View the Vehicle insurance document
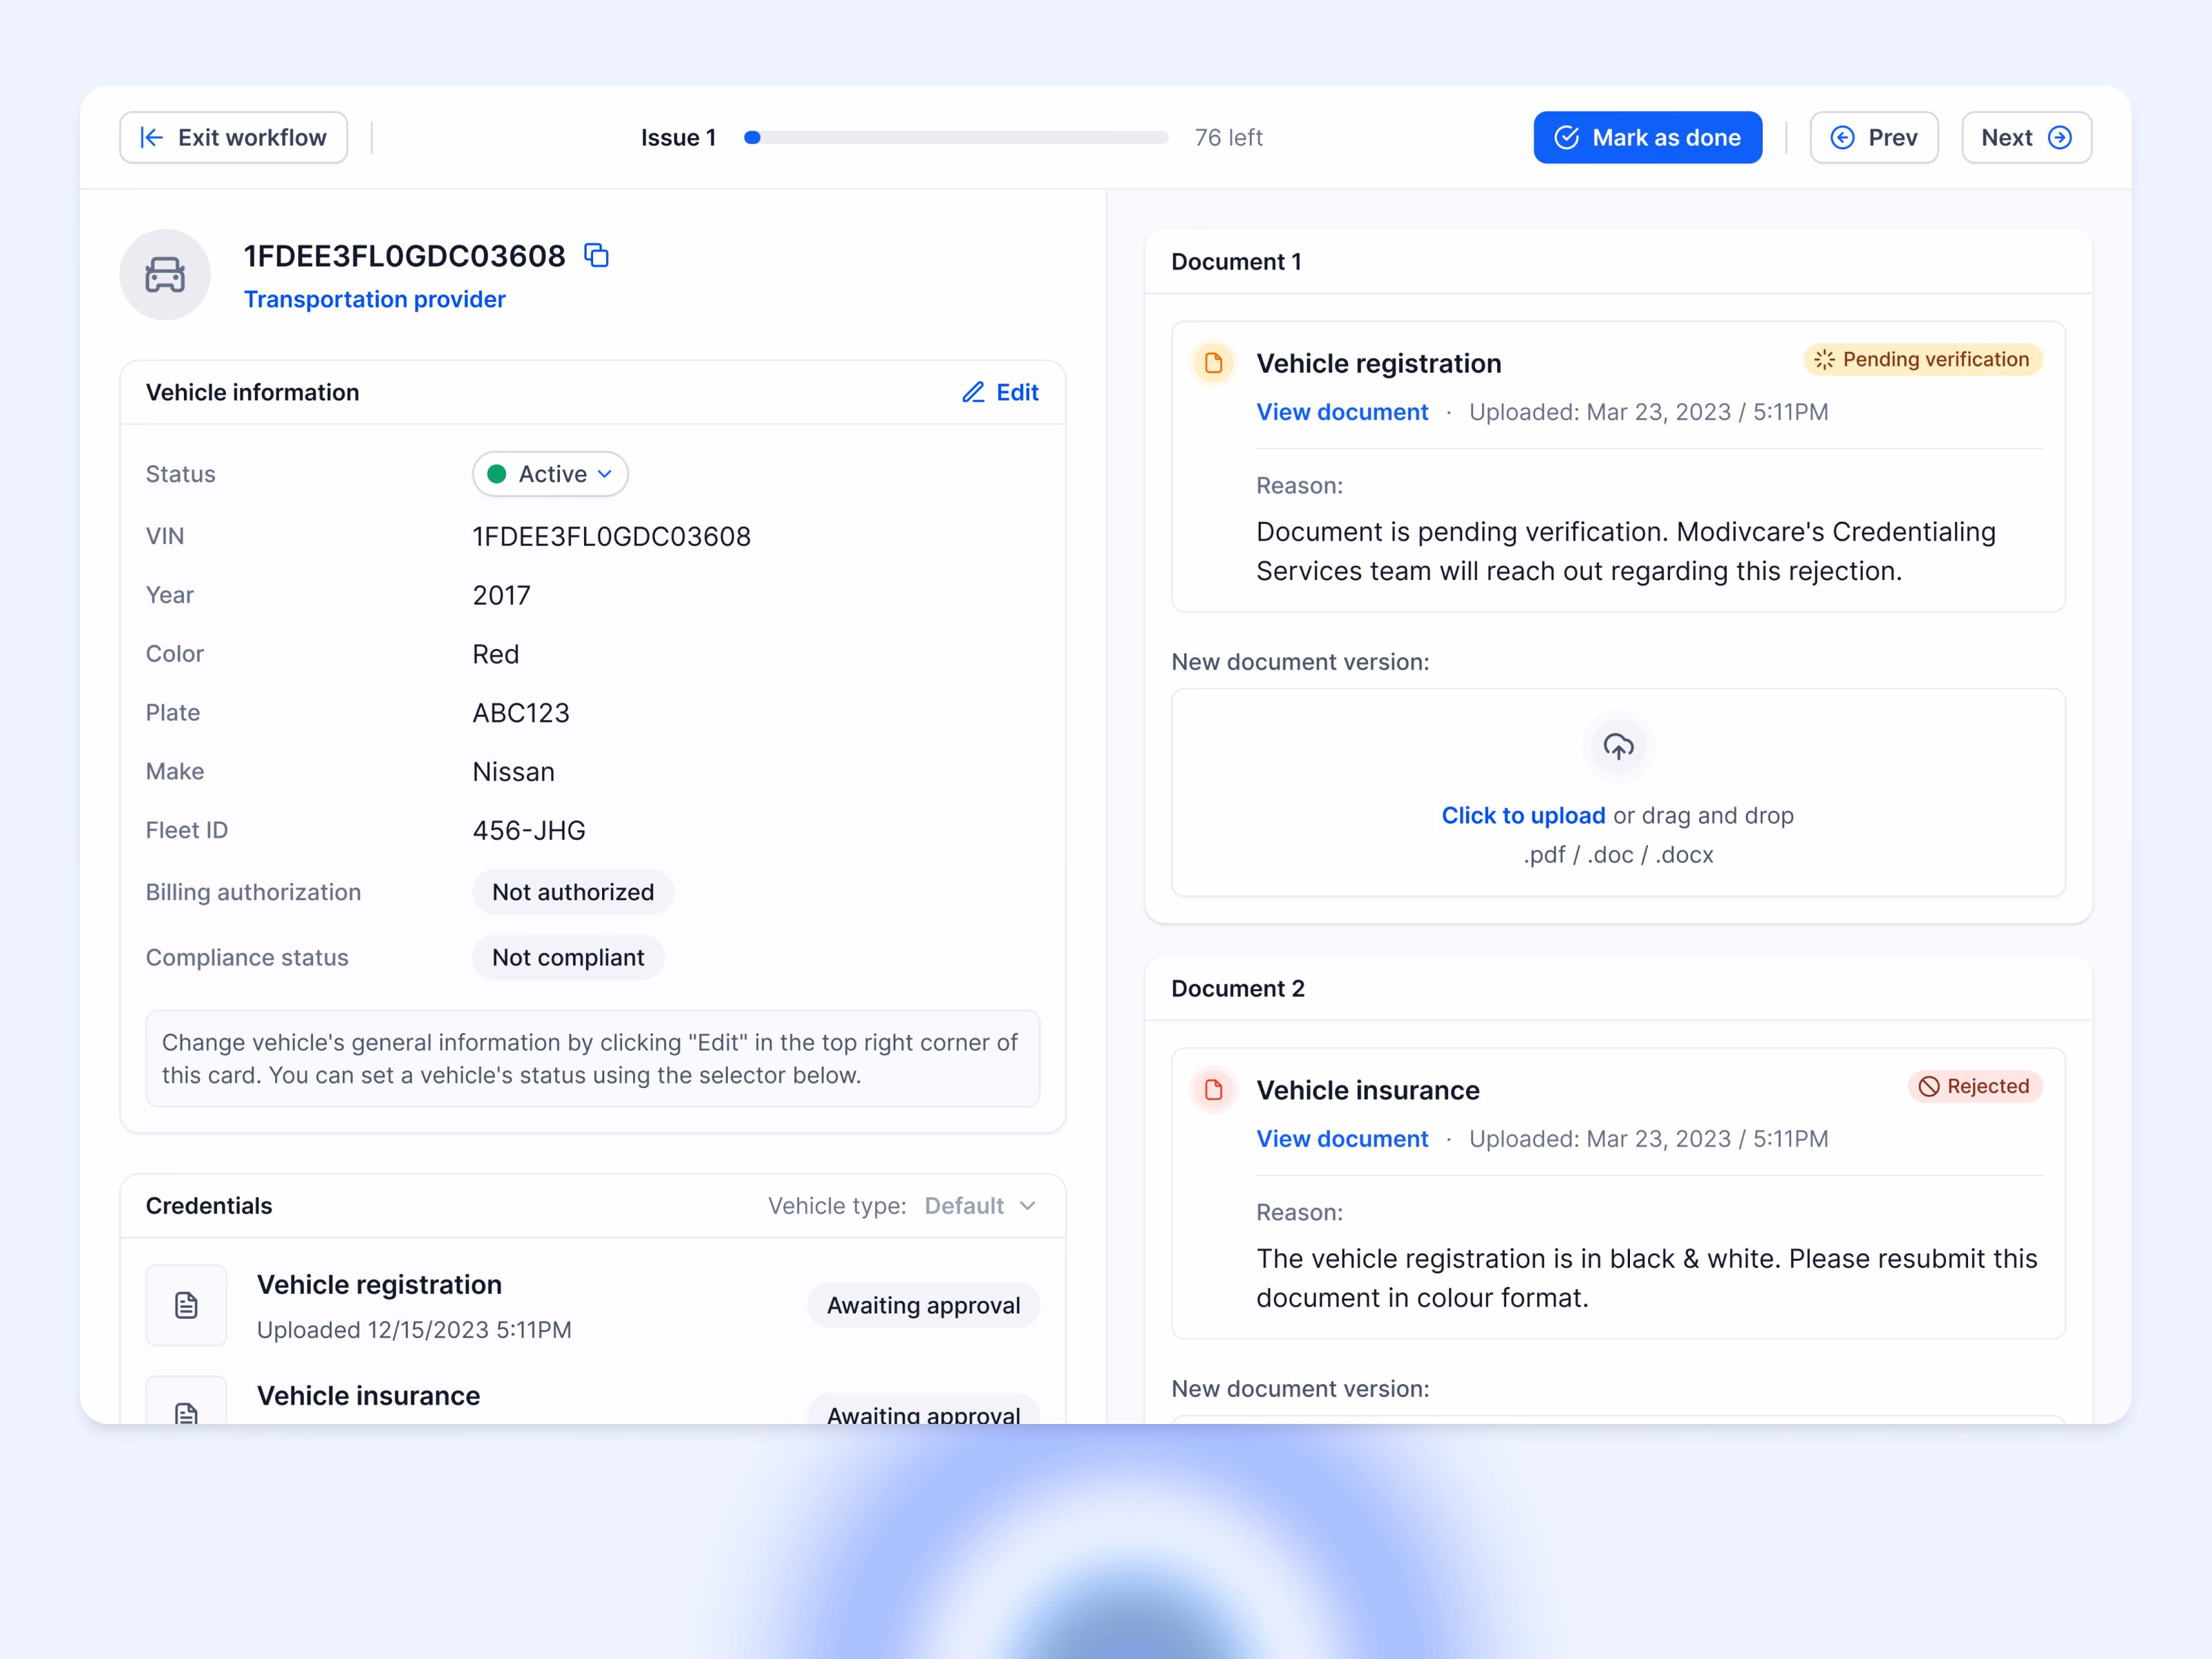Viewport: 2212px width, 1659px height. coord(1342,1139)
